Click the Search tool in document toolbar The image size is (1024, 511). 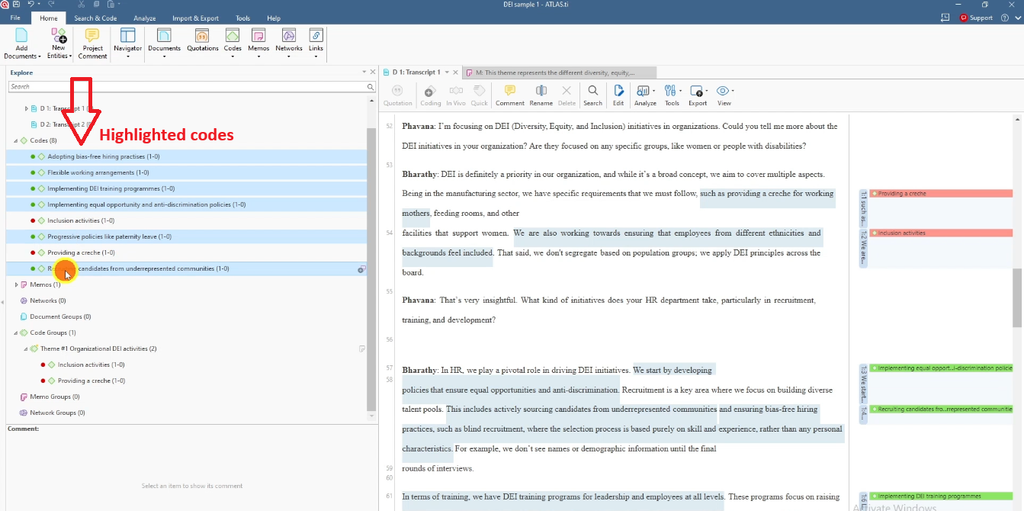(592, 95)
